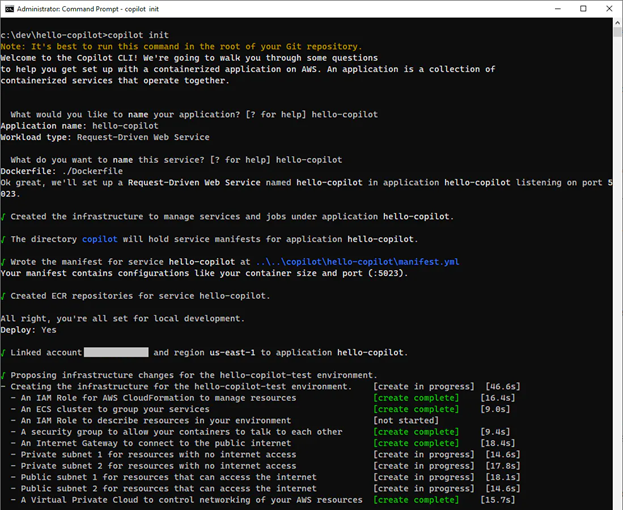Click the blue 'copilot' directory name
Viewport: 623px width, 510px height.
pos(99,240)
